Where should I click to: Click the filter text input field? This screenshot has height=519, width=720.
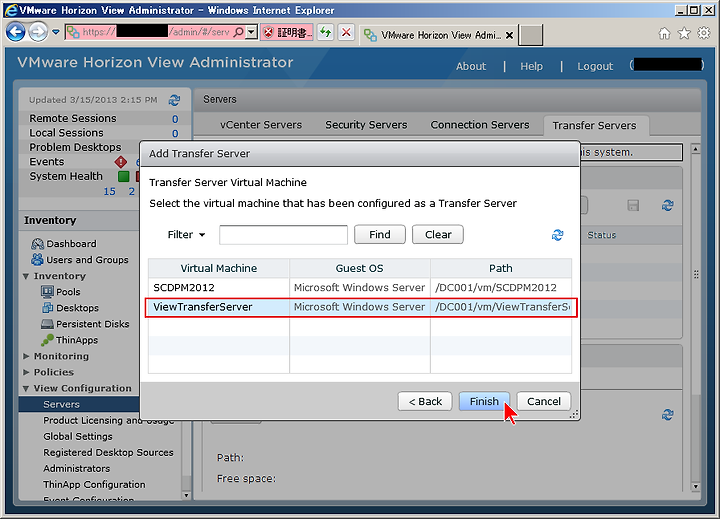(283, 235)
